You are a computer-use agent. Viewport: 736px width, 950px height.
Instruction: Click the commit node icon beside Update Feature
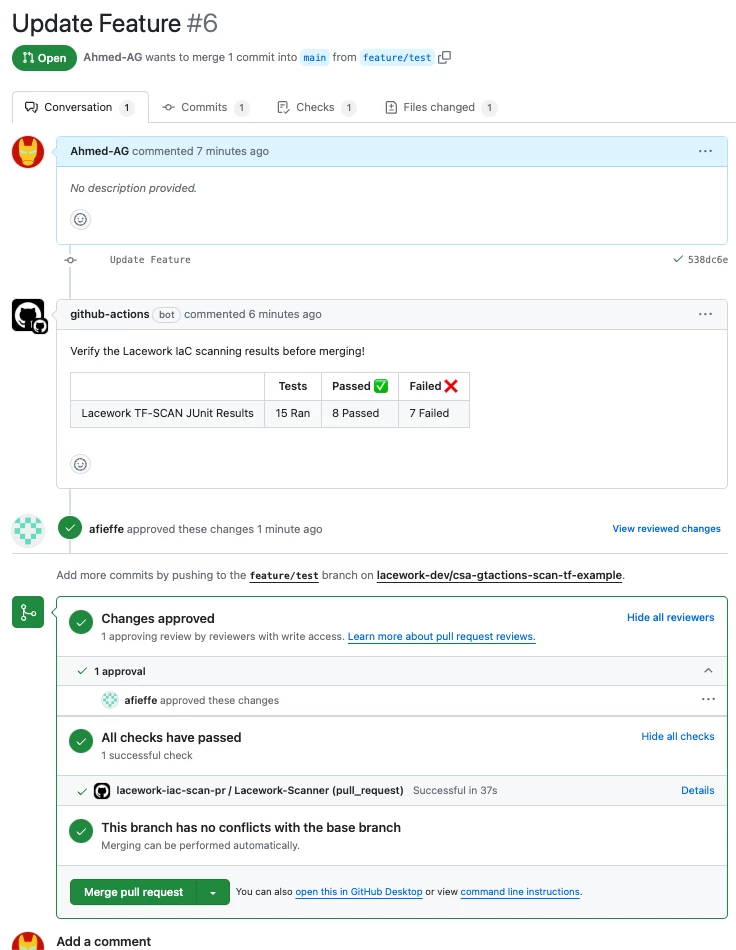click(70, 260)
